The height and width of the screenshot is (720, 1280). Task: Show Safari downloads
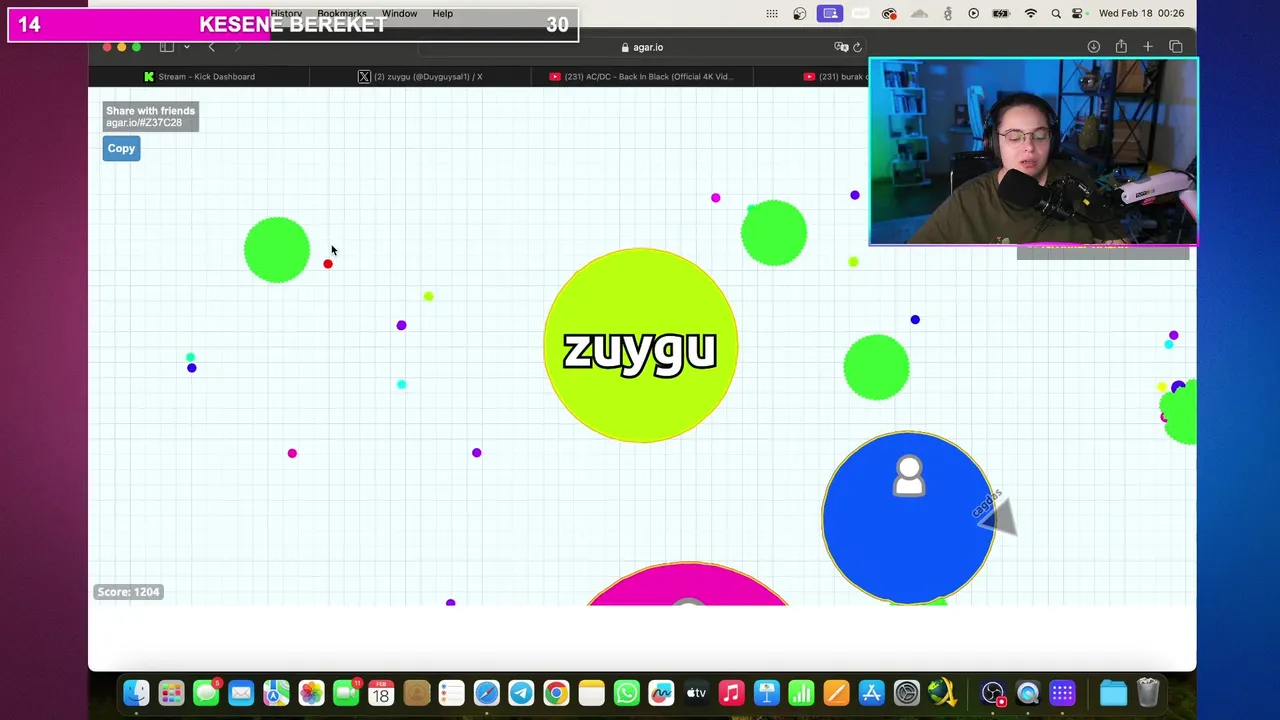point(1093,47)
